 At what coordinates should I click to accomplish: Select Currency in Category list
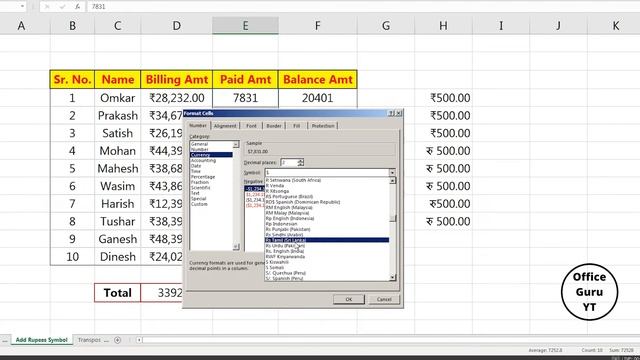click(211, 155)
